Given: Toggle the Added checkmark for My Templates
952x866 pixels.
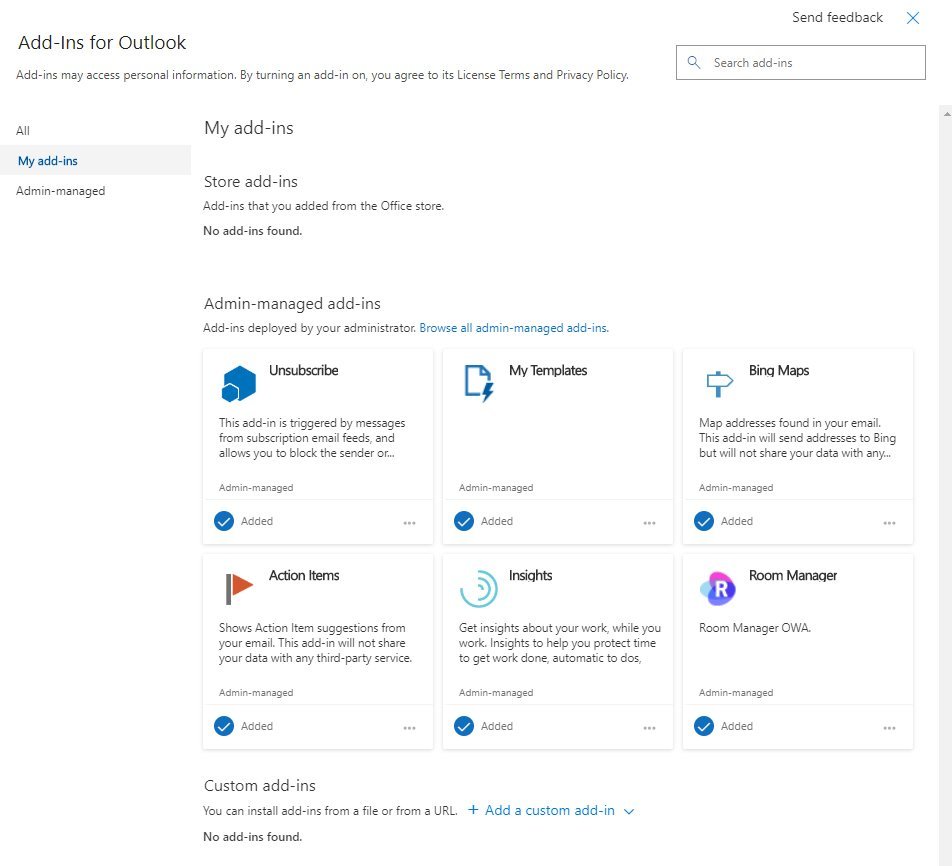Looking at the screenshot, I should coord(464,521).
